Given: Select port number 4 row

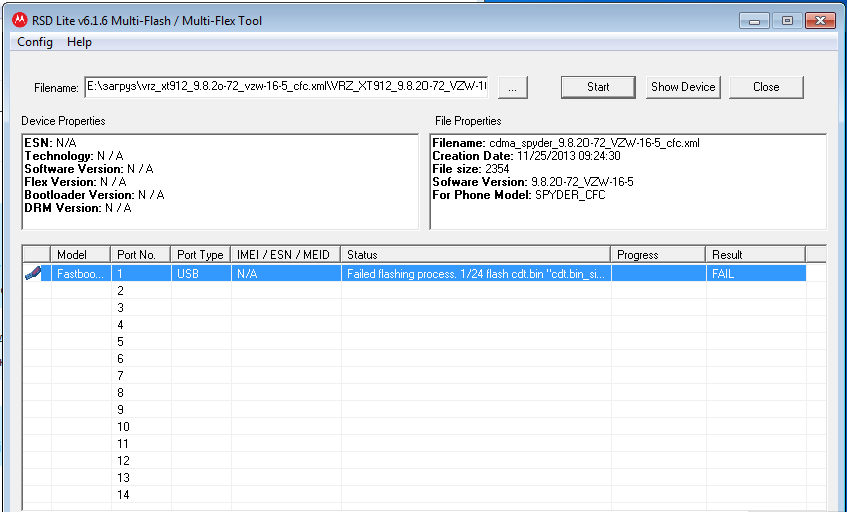Looking at the screenshot, I should [x=424, y=325].
